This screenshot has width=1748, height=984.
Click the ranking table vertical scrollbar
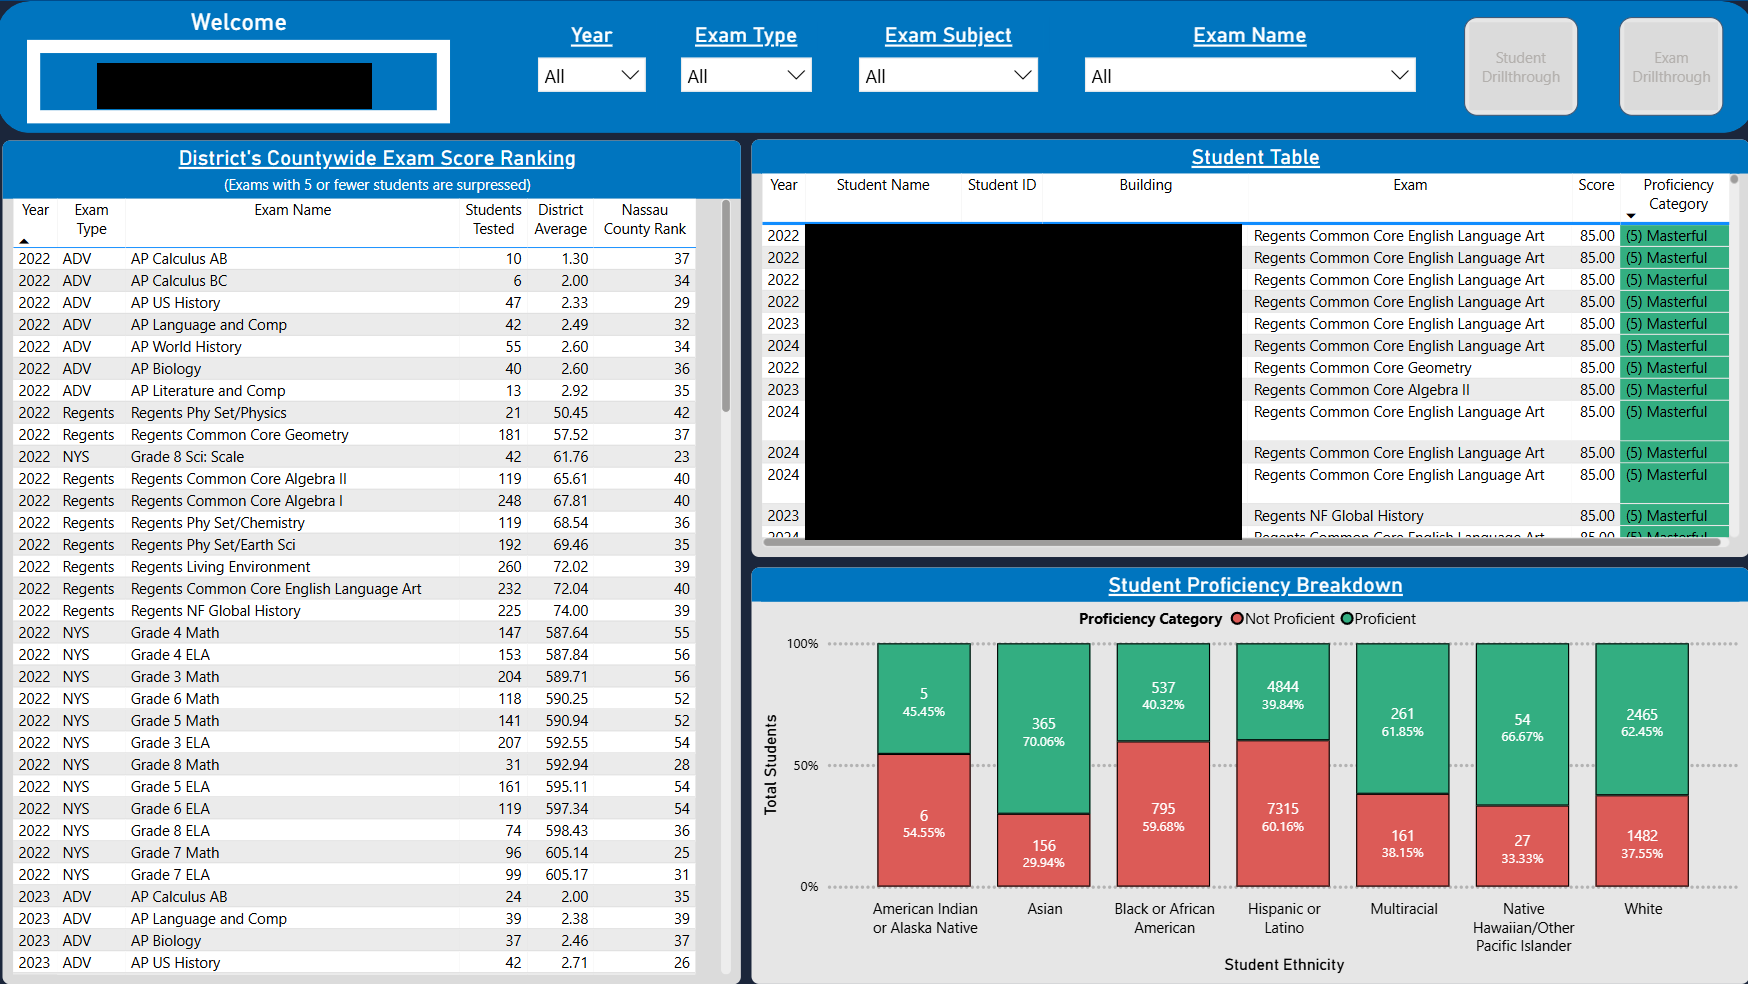[x=726, y=305]
